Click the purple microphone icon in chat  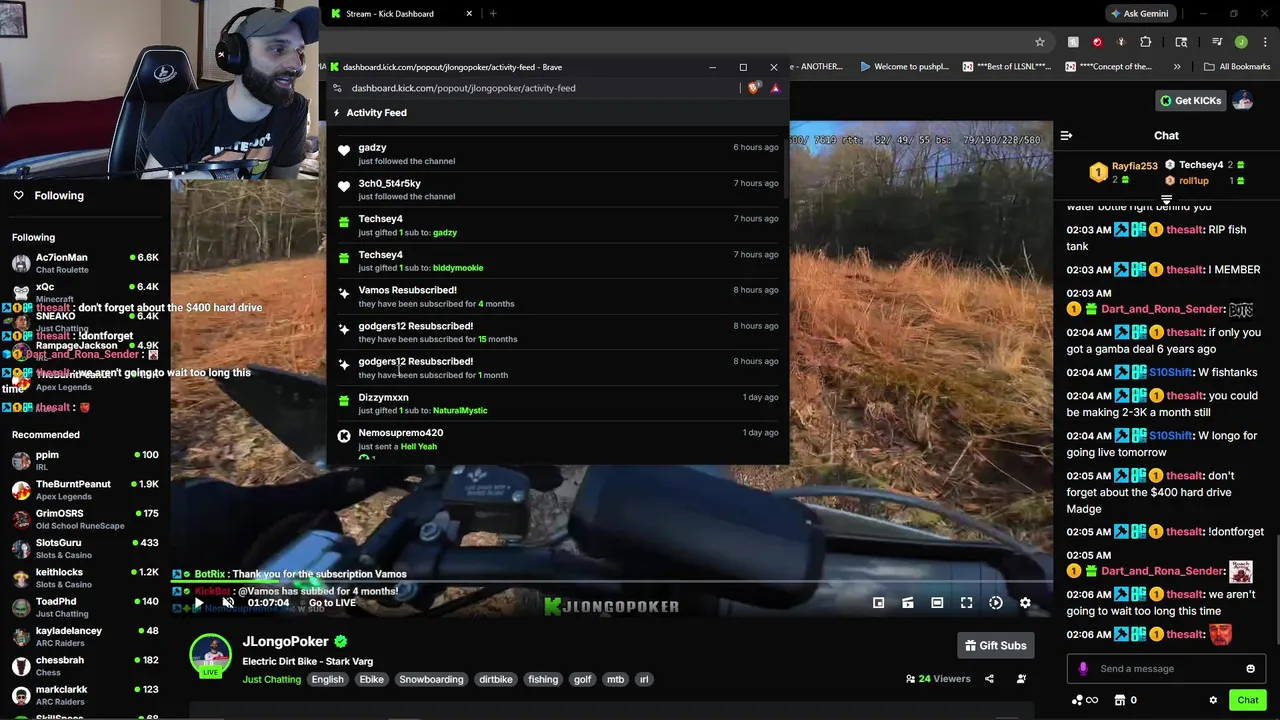click(x=1083, y=669)
